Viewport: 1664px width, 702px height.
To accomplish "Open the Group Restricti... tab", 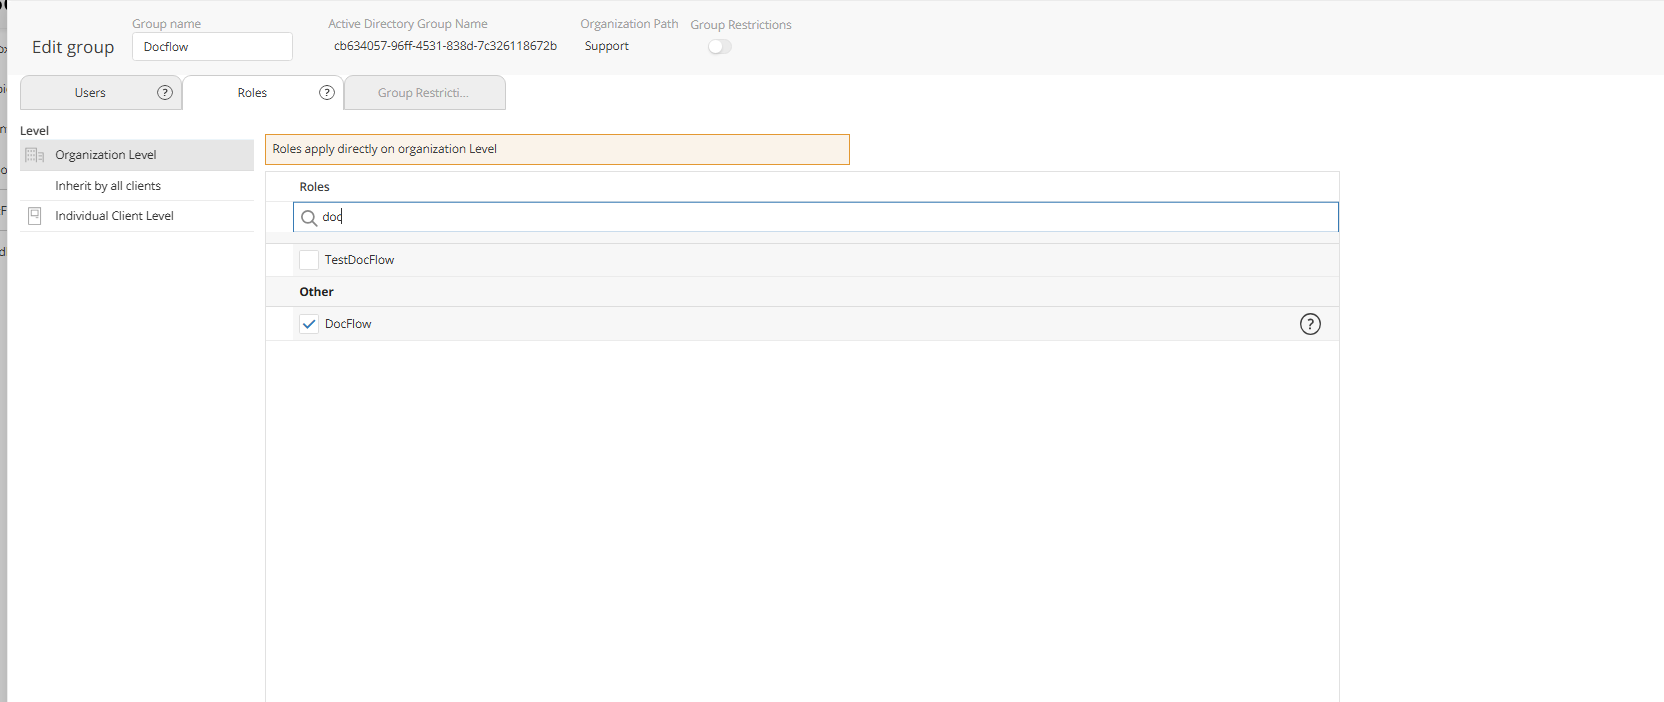I will click(x=423, y=93).
